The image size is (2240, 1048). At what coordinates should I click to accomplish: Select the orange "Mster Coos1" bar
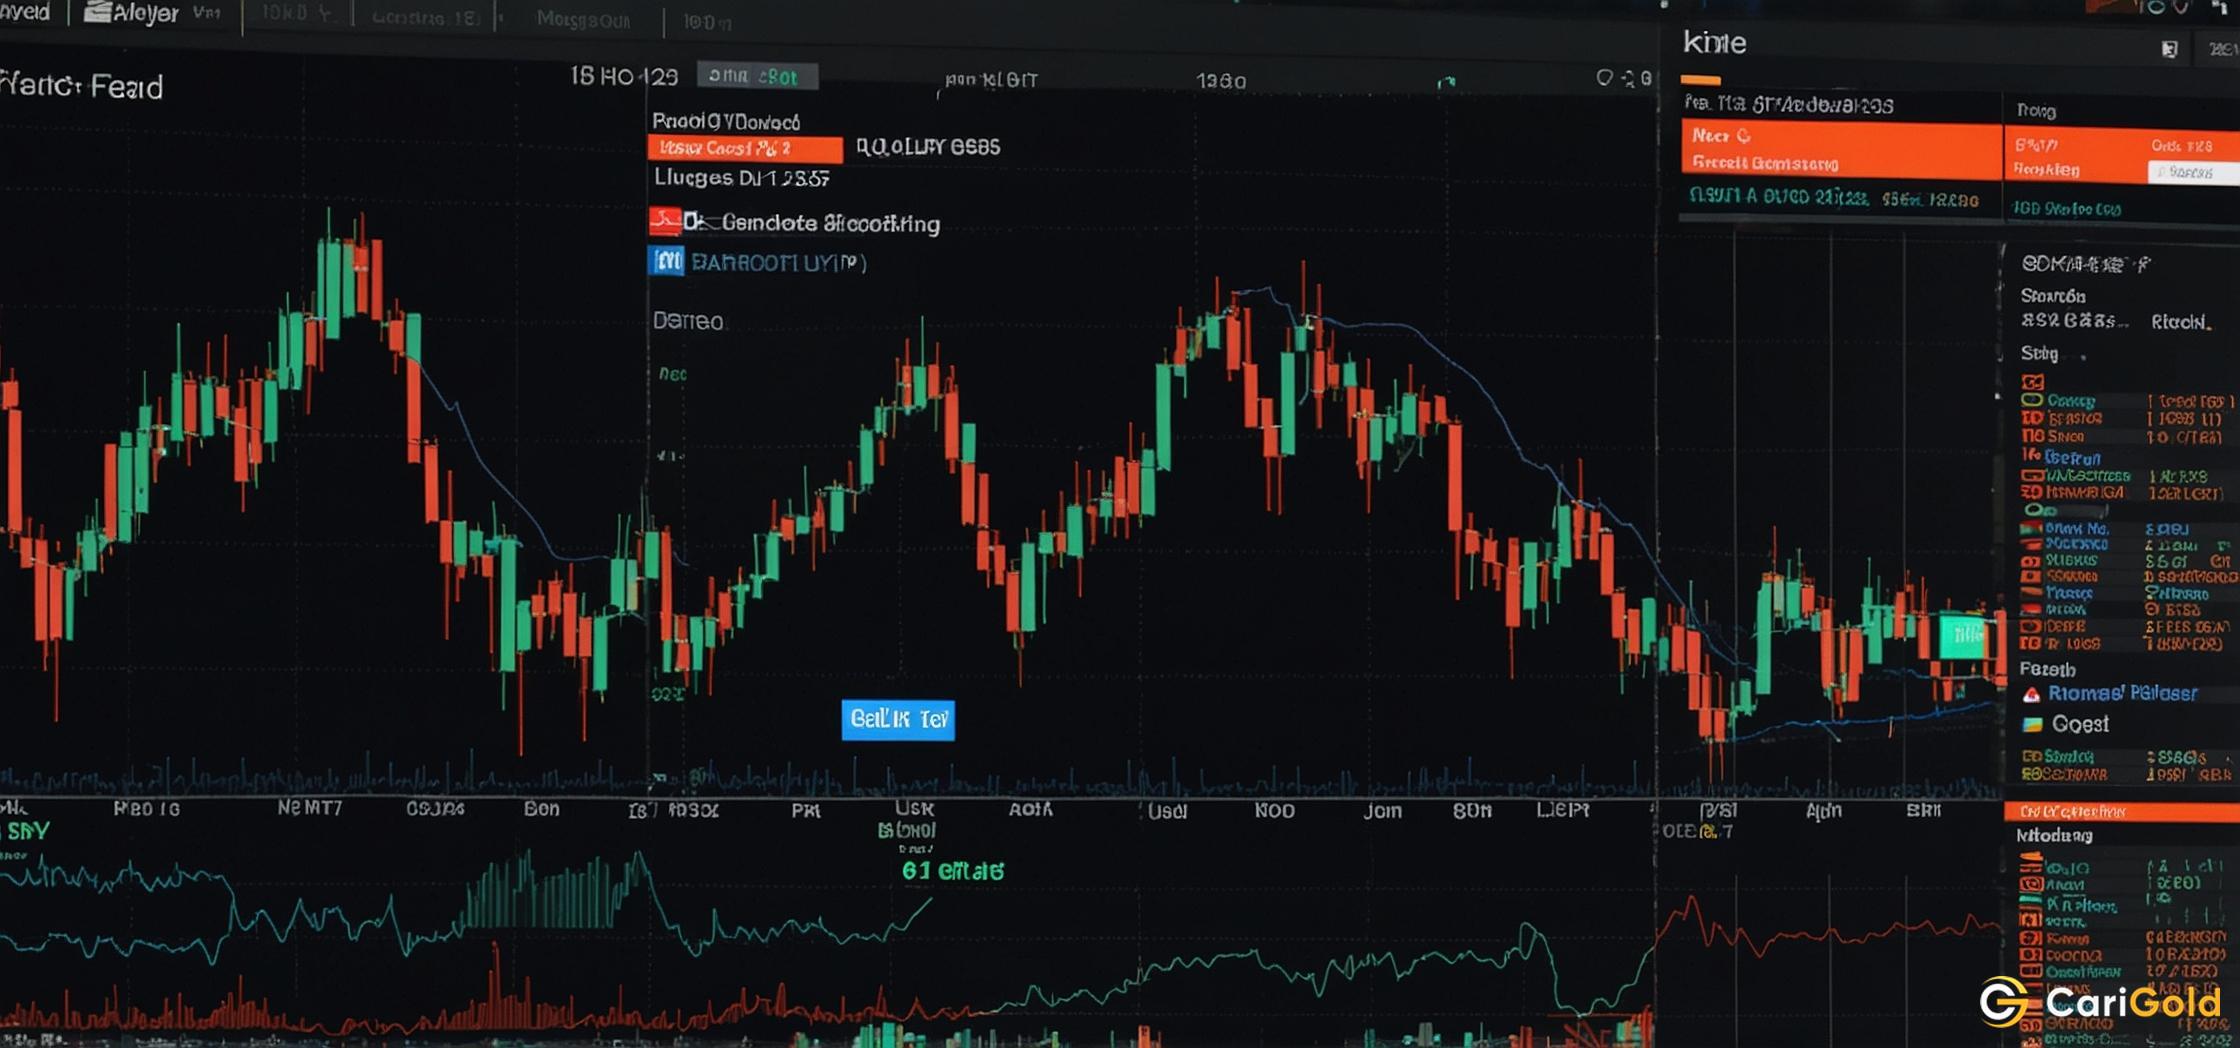point(745,148)
